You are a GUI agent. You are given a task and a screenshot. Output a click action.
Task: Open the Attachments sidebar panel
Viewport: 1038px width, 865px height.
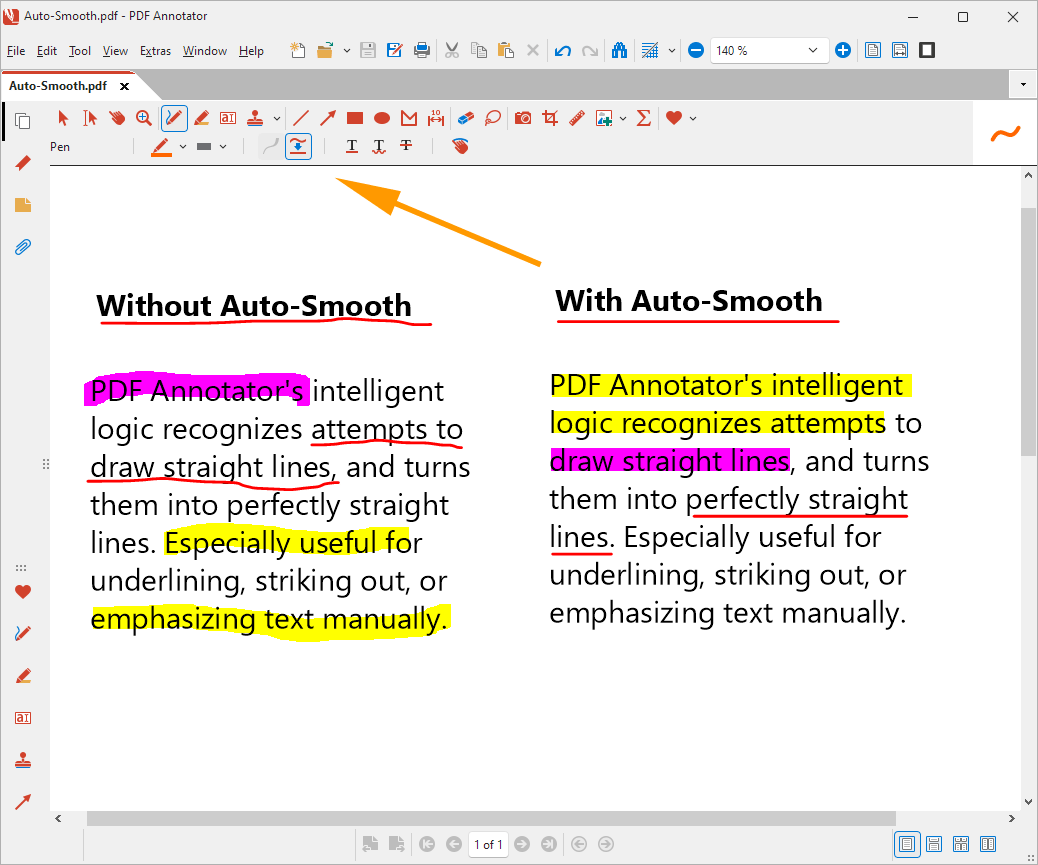[x=22, y=247]
